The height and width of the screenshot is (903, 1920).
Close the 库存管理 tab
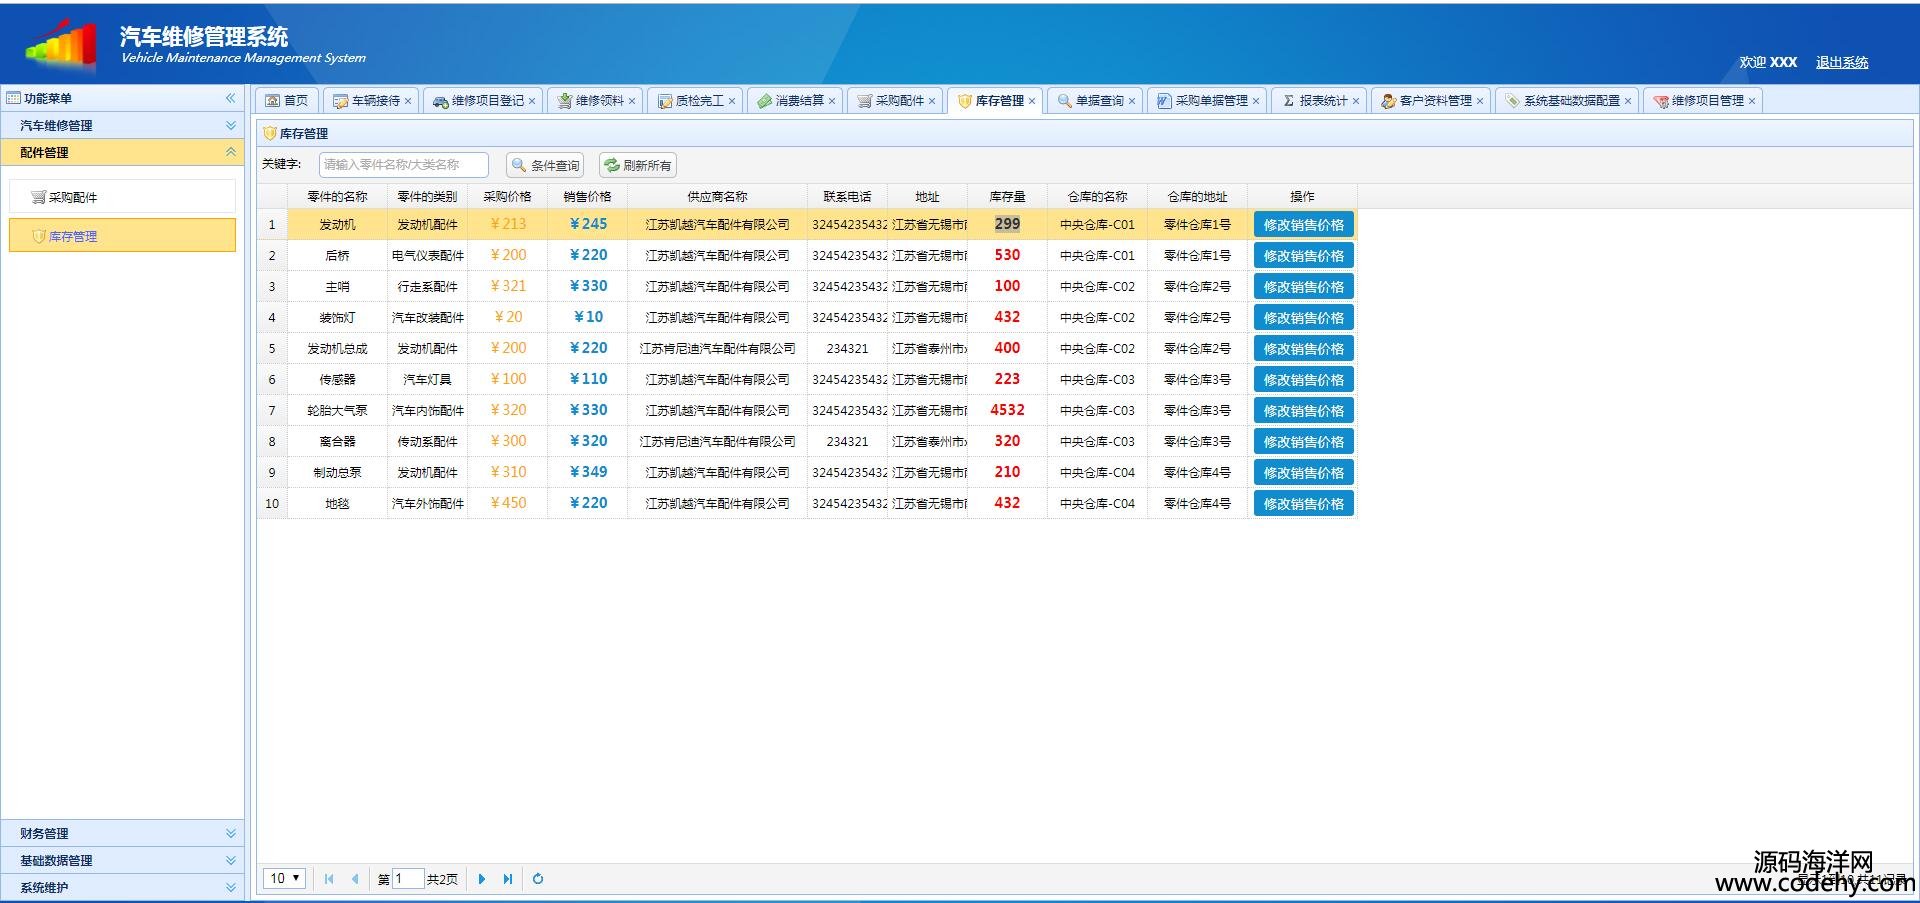(x=1032, y=101)
